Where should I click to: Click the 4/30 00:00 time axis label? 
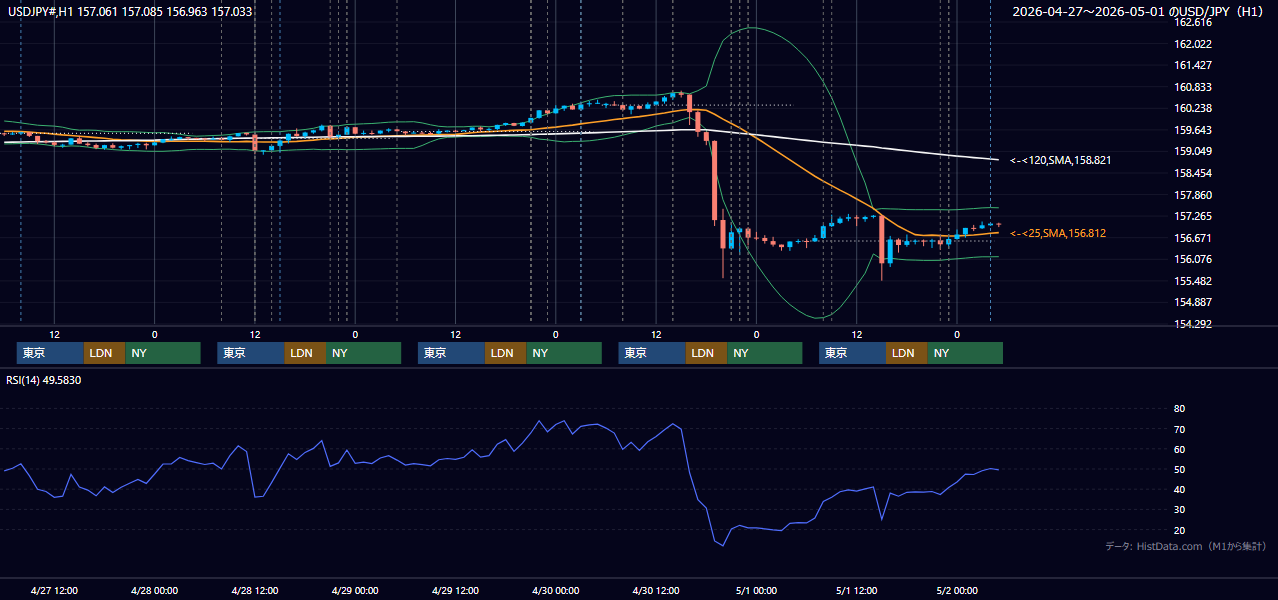click(555, 591)
